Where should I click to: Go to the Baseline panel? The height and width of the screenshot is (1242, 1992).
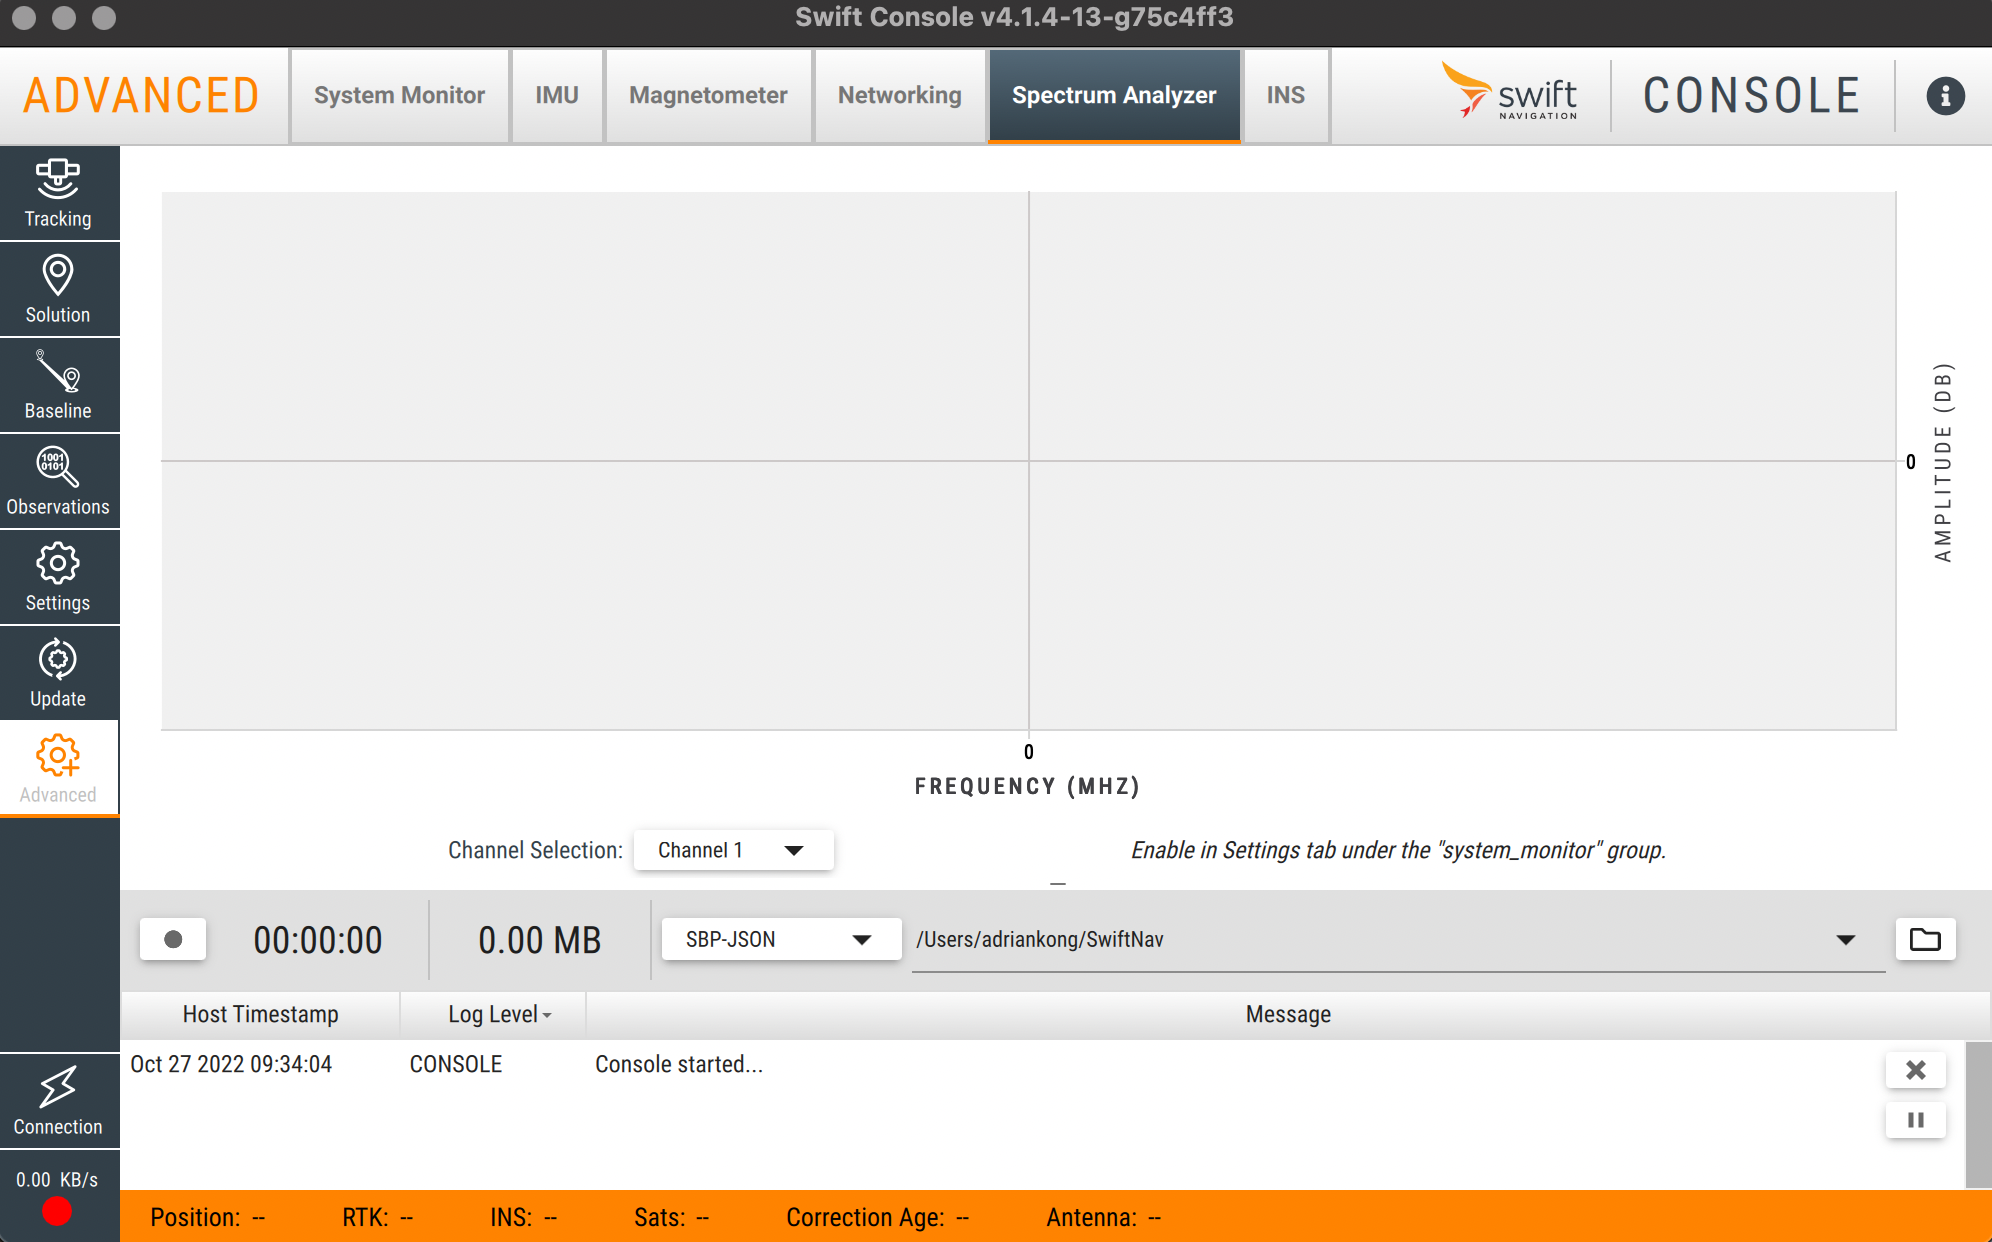pyautogui.click(x=58, y=385)
